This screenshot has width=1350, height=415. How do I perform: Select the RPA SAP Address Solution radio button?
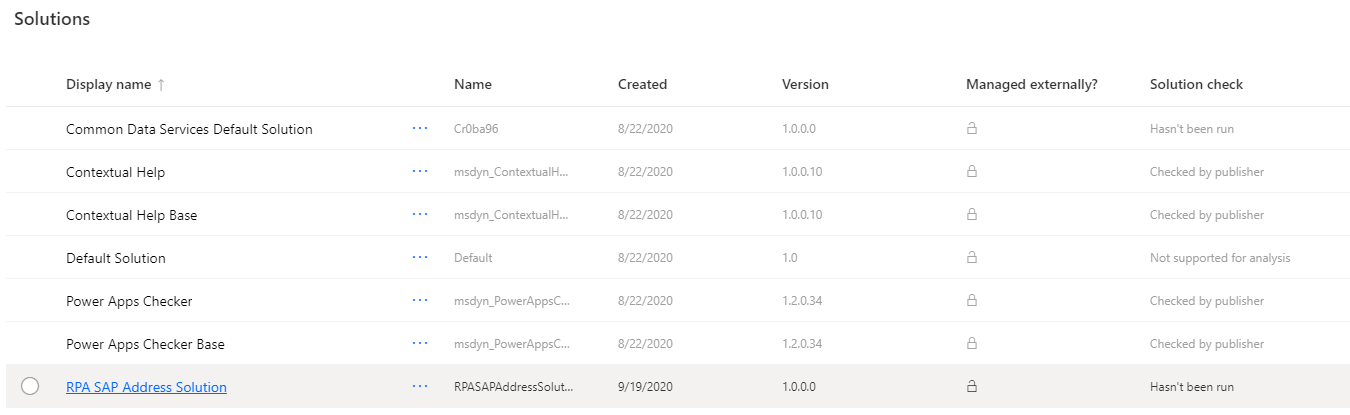30,387
